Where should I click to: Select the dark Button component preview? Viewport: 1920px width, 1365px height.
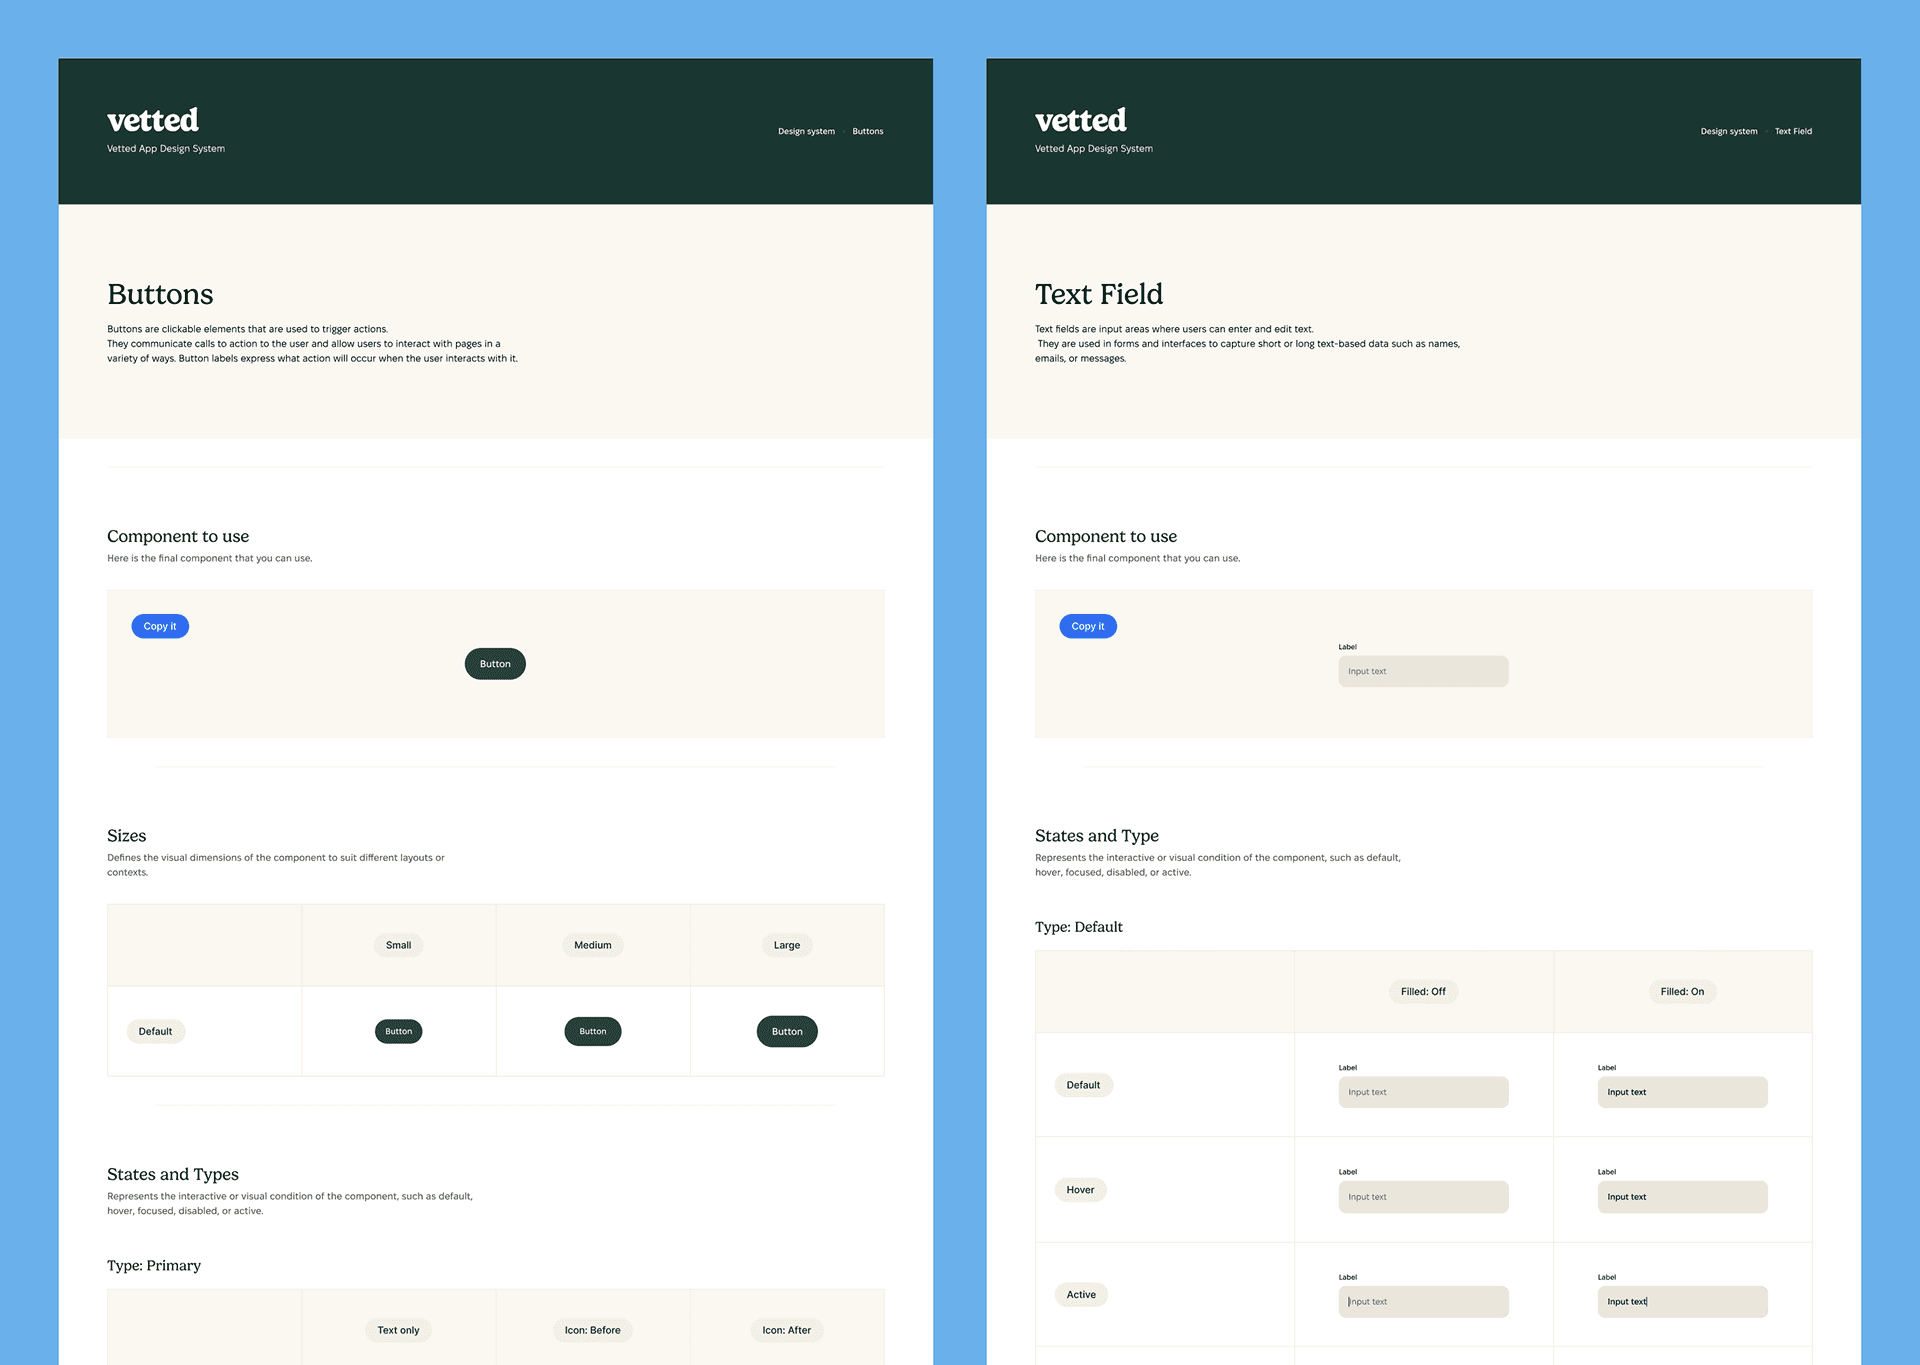pyautogui.click(x=494, y=663)
